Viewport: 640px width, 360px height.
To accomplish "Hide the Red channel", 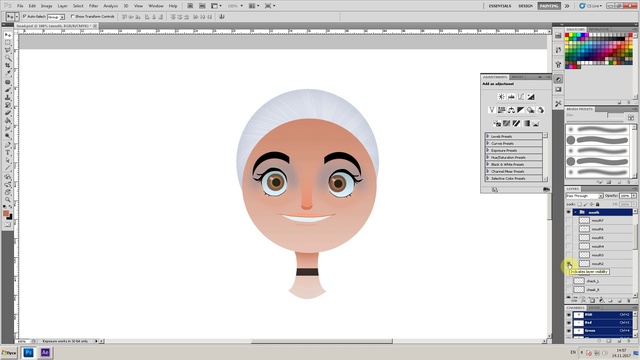I will (569, 322).
